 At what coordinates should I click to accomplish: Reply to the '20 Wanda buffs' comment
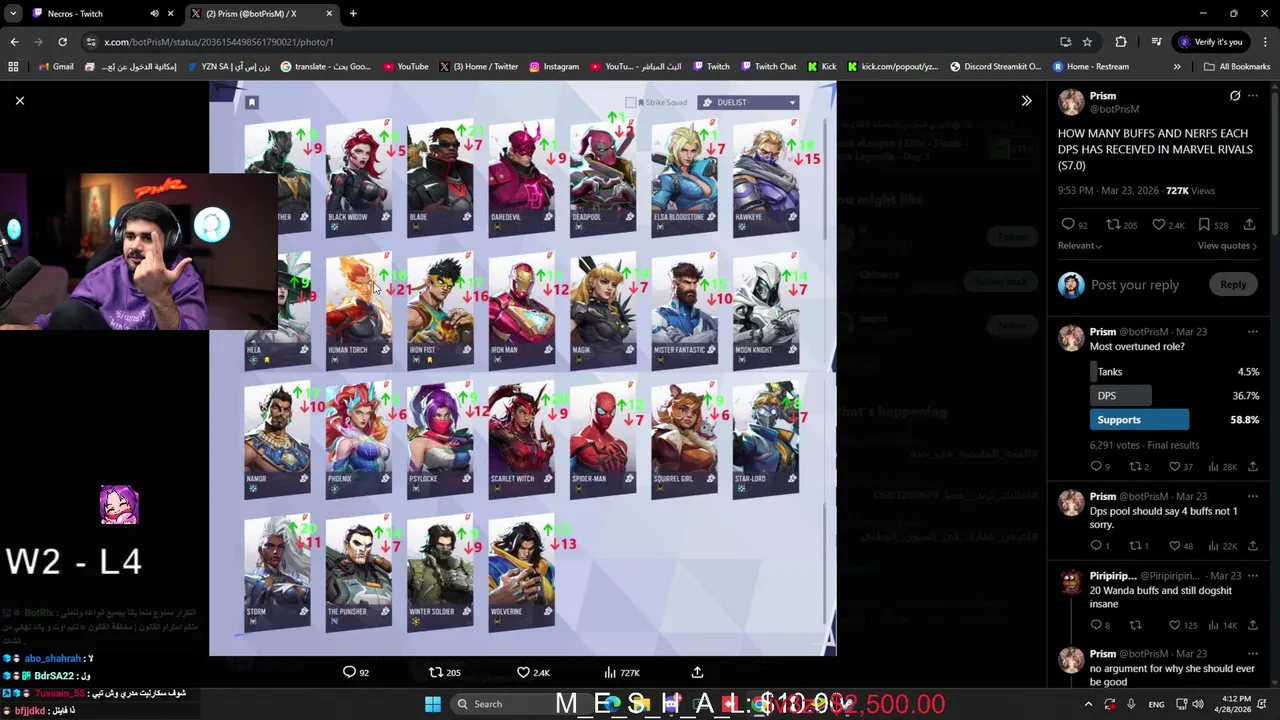1100,625
